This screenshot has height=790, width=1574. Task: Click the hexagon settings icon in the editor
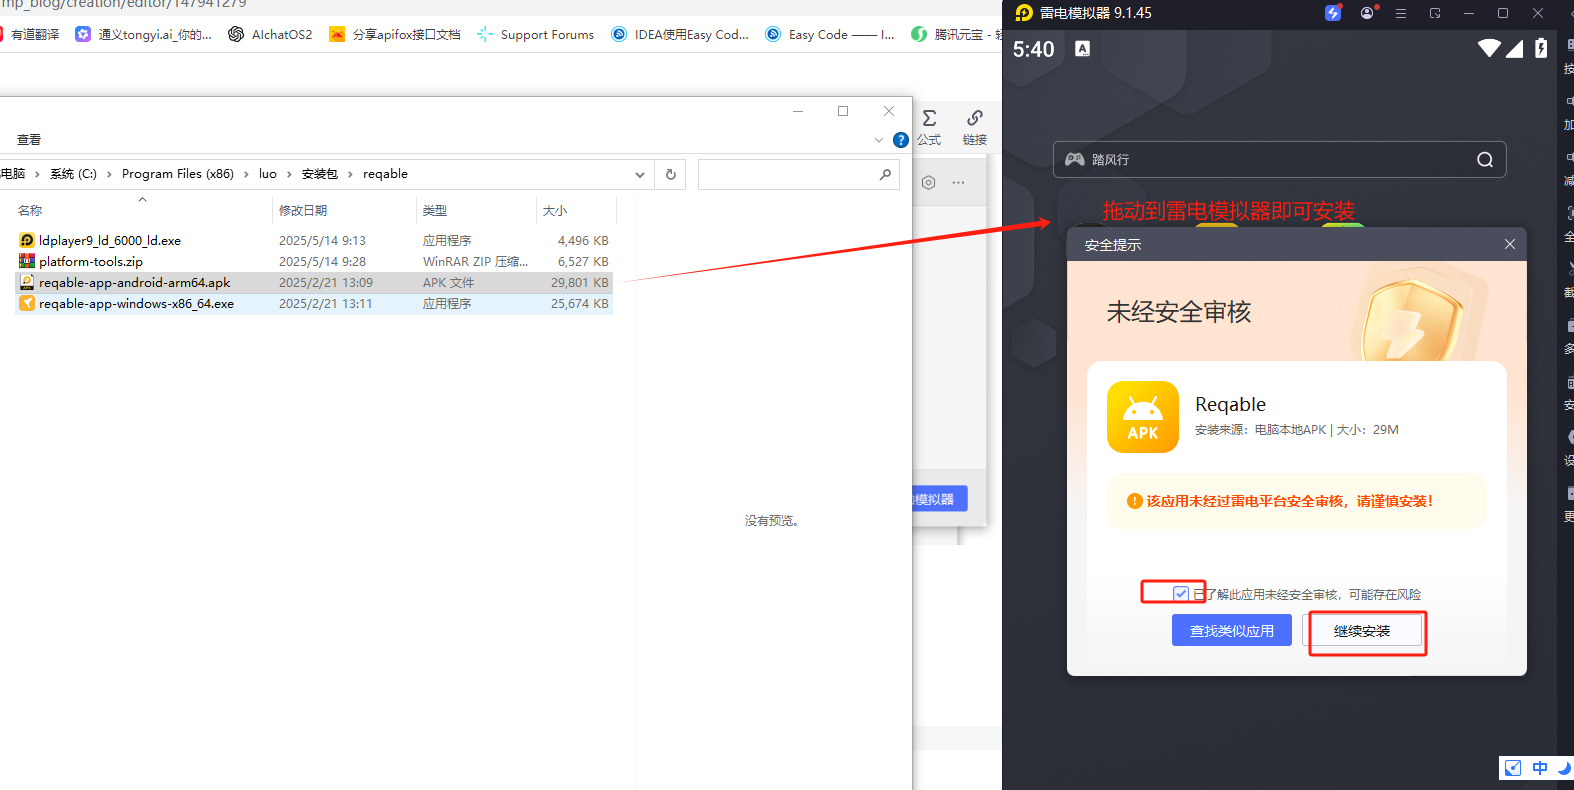point(928,183)
